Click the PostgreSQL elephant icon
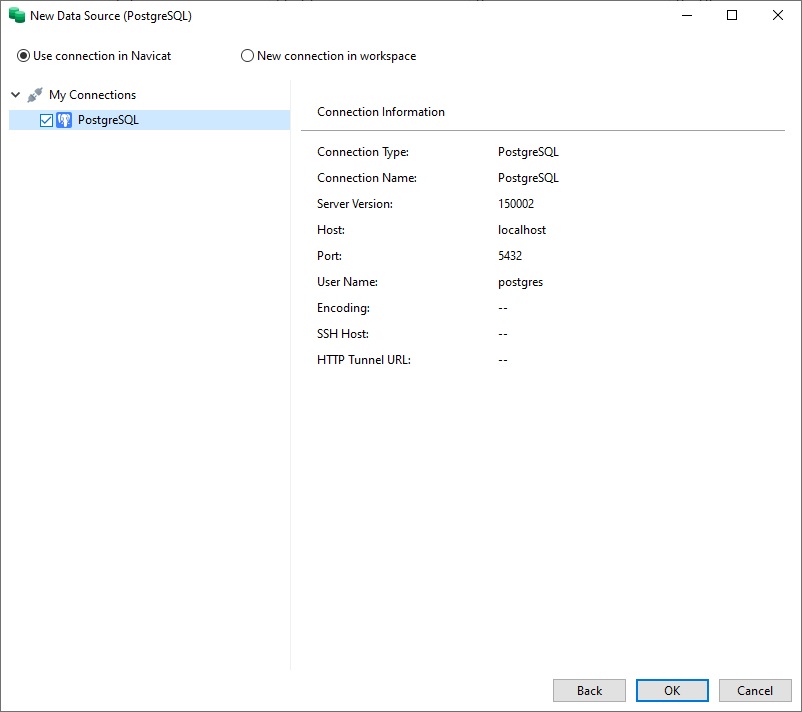The height and width of the screenshot is (712, 802). [64, 120]
